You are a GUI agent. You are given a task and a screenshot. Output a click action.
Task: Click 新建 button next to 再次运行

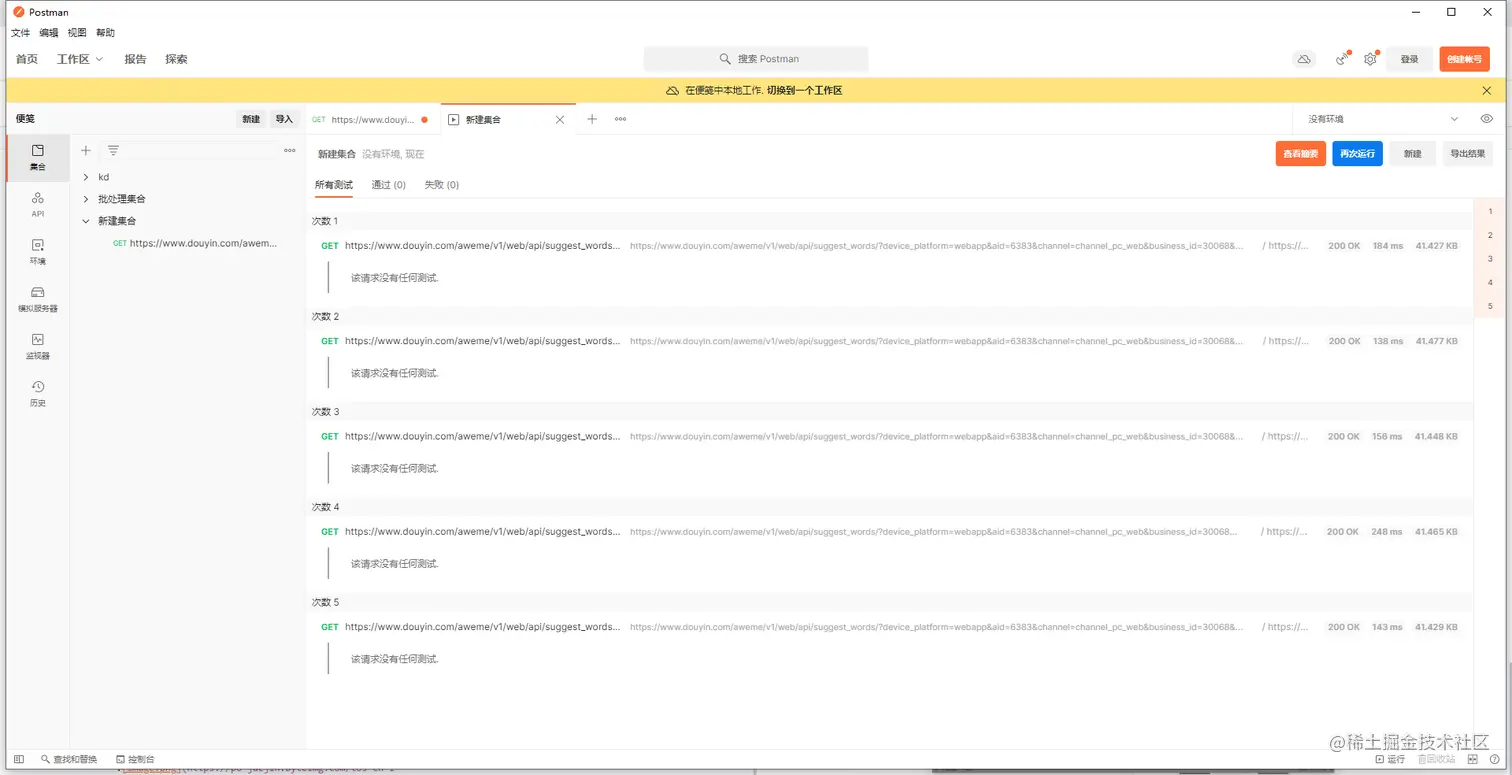coord(1412,154)
